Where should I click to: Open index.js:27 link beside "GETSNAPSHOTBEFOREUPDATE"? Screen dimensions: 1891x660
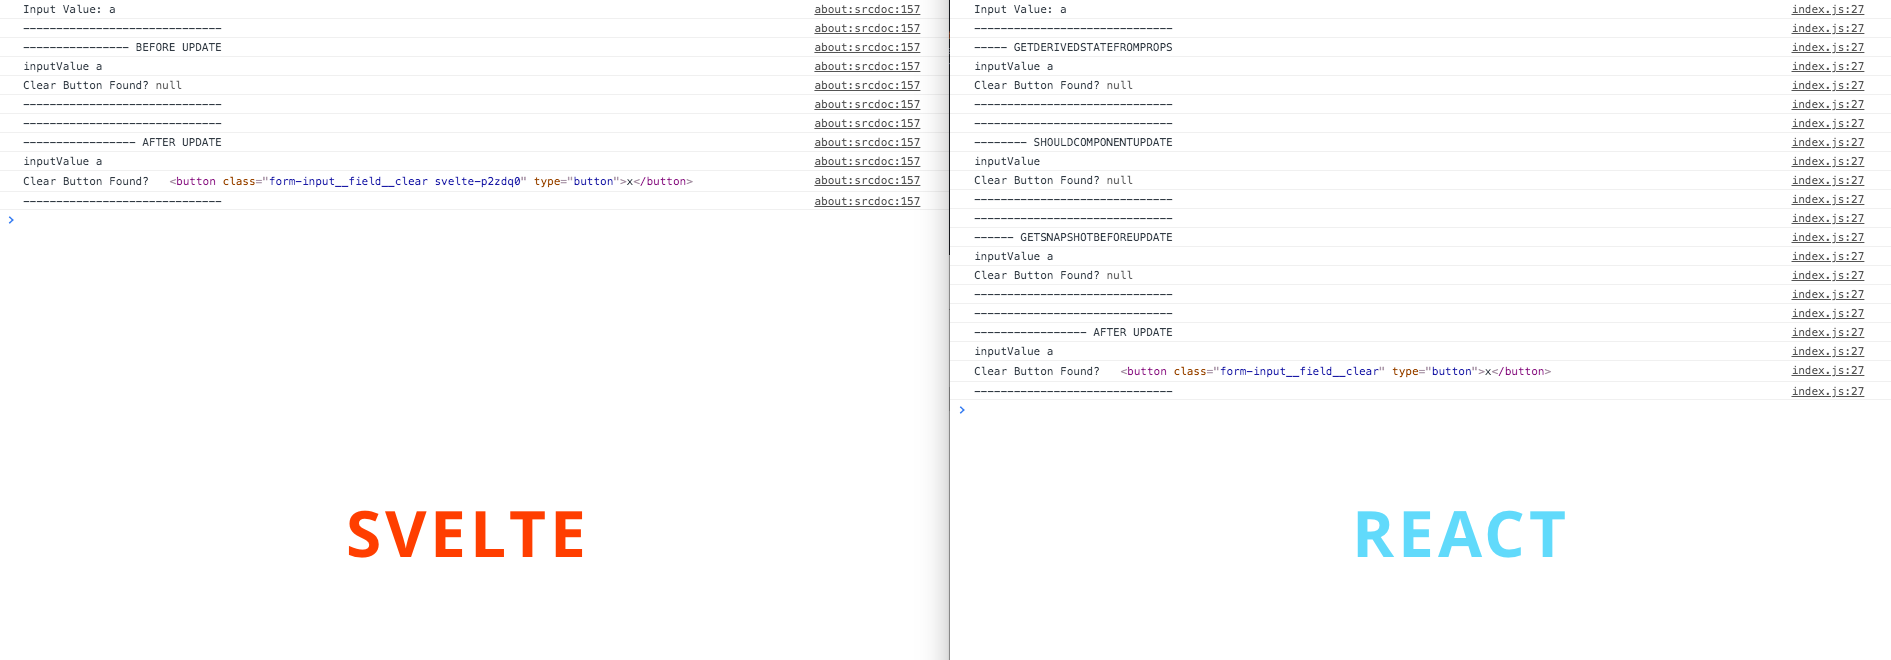(1827, 237)
